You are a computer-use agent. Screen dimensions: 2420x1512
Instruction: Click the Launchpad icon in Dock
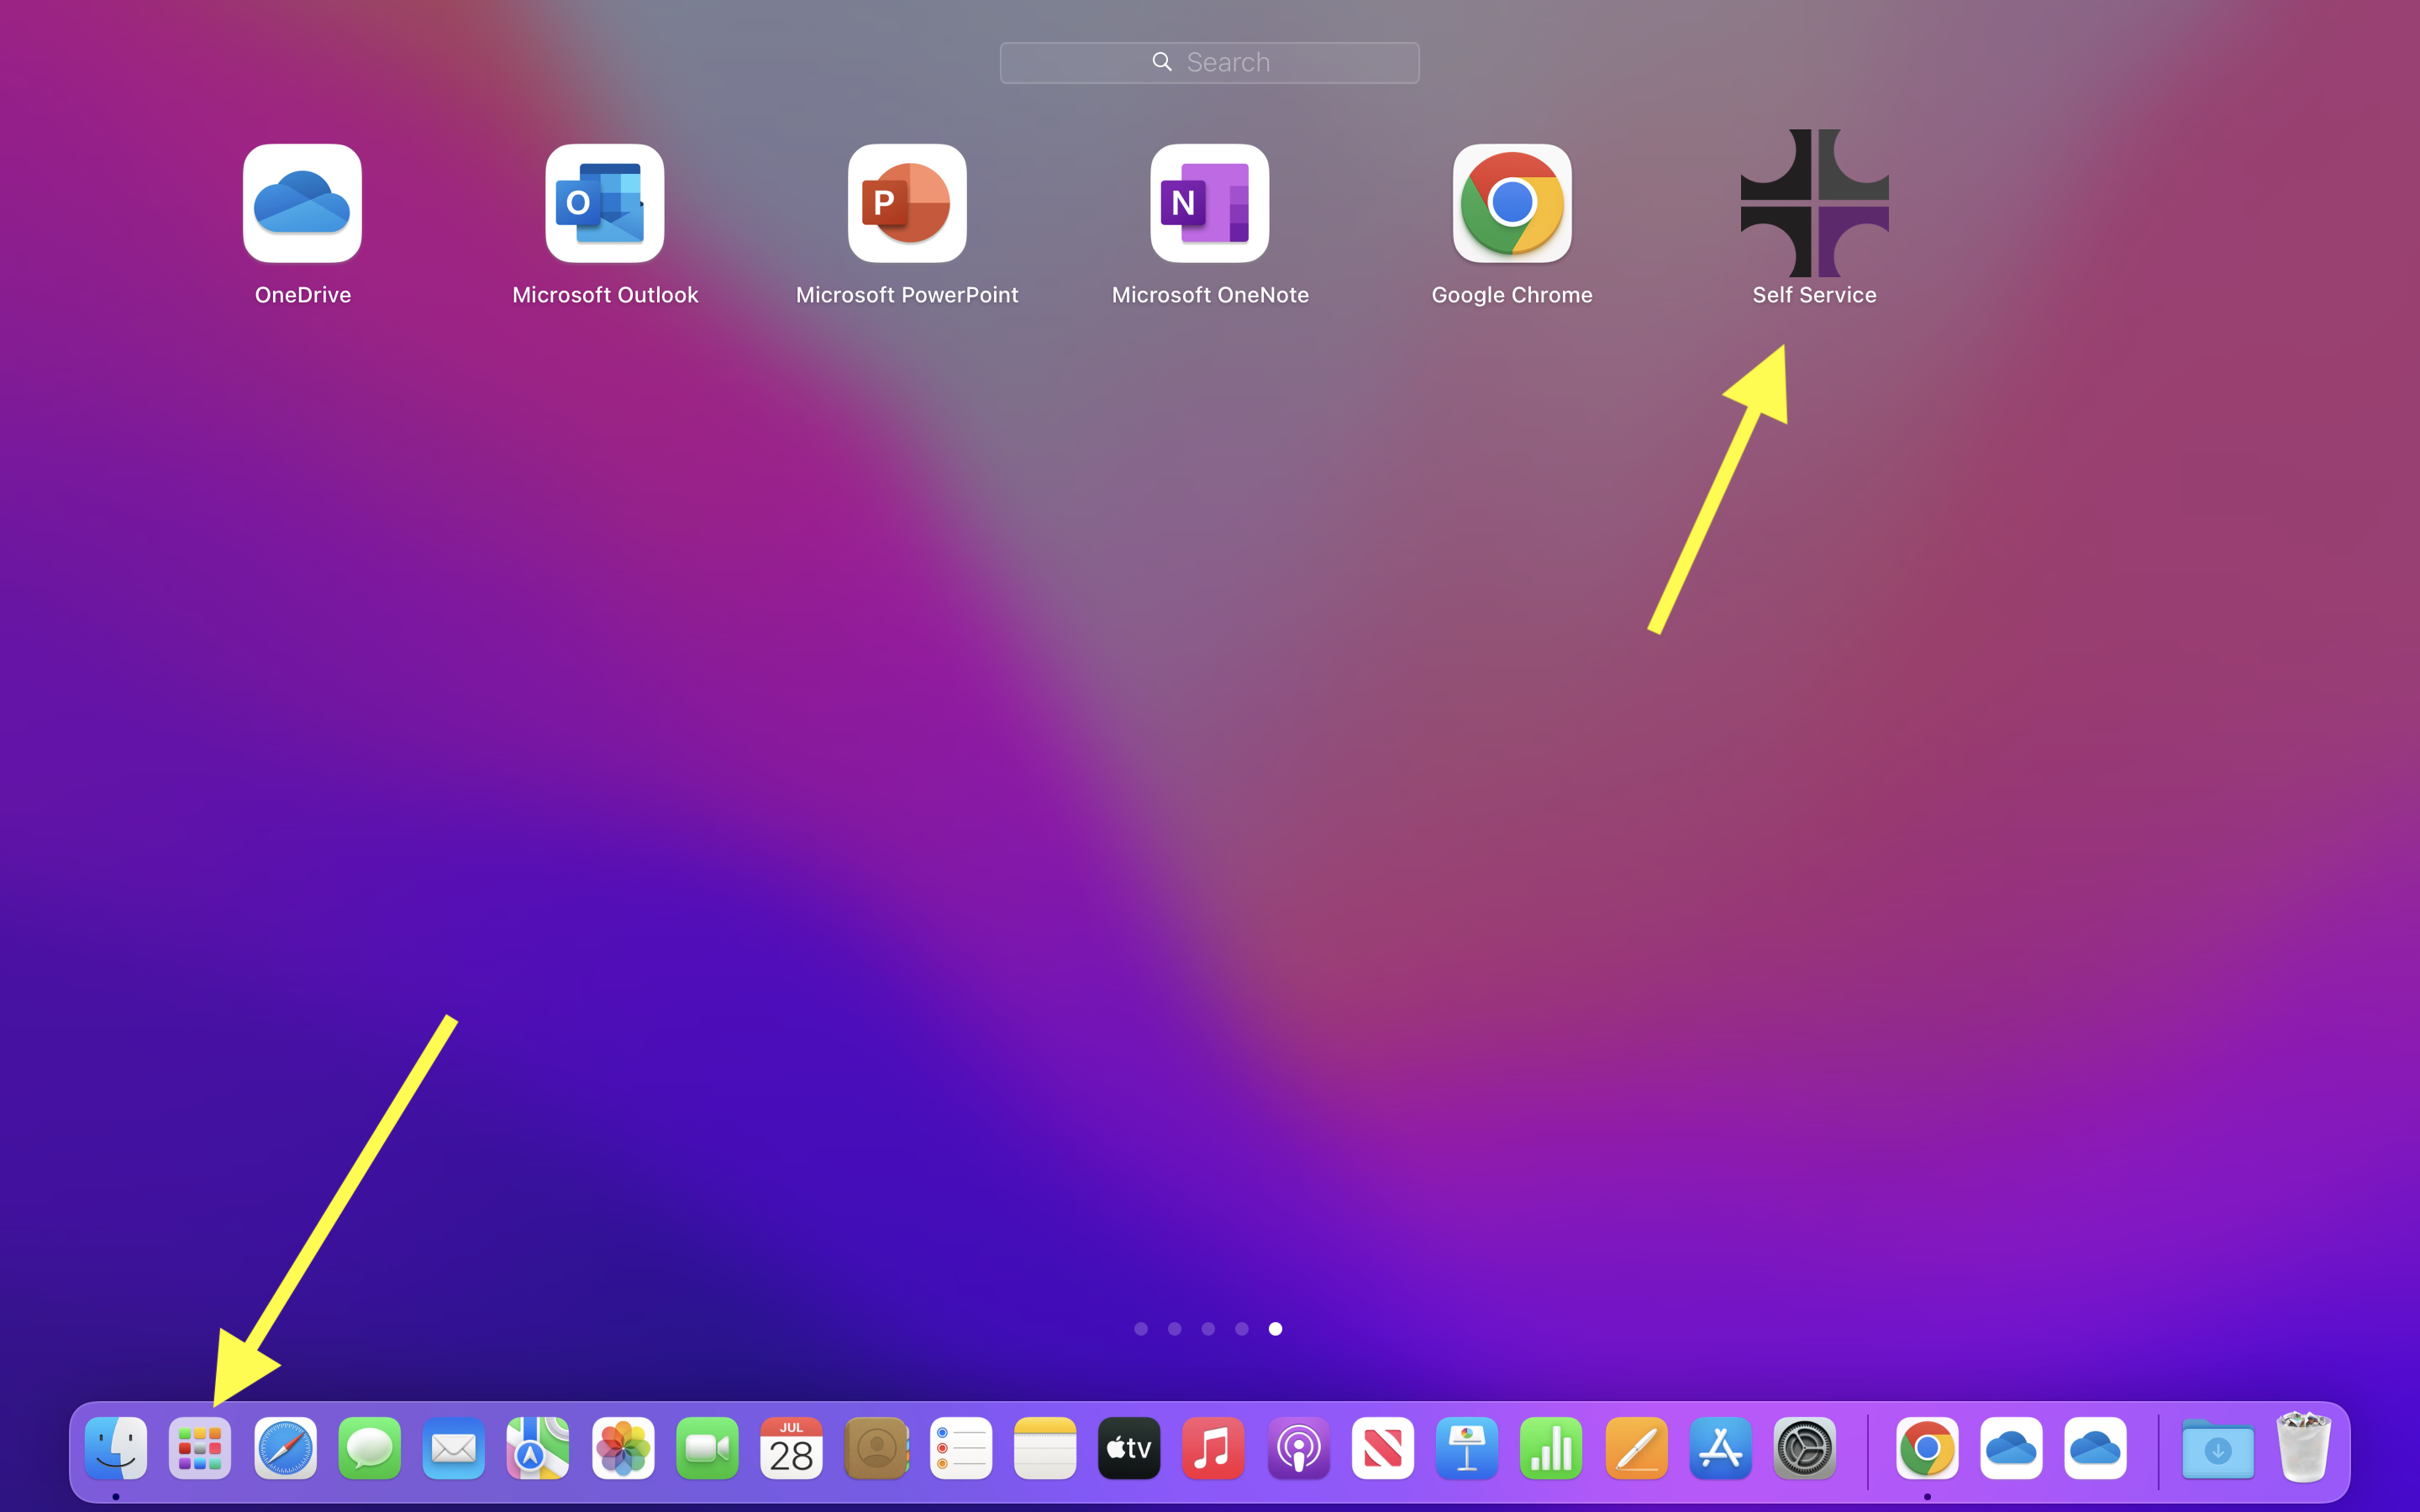pyautogui.click(x=200, y=1448)
